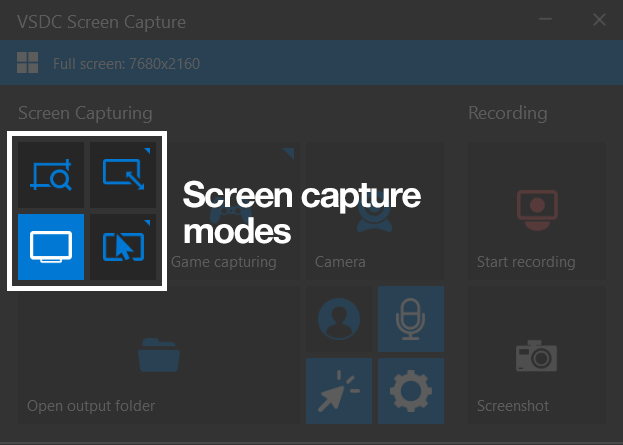Toggle the microphone recording
The height and width of the screenshot is (445, 623).
click(410, 319)
